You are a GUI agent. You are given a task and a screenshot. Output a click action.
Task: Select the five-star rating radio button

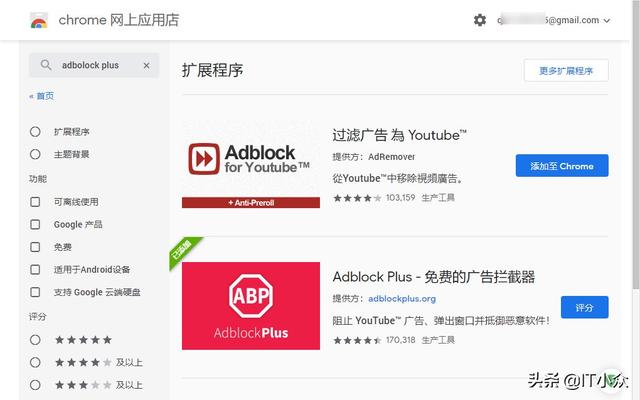[x=35, y=340]
